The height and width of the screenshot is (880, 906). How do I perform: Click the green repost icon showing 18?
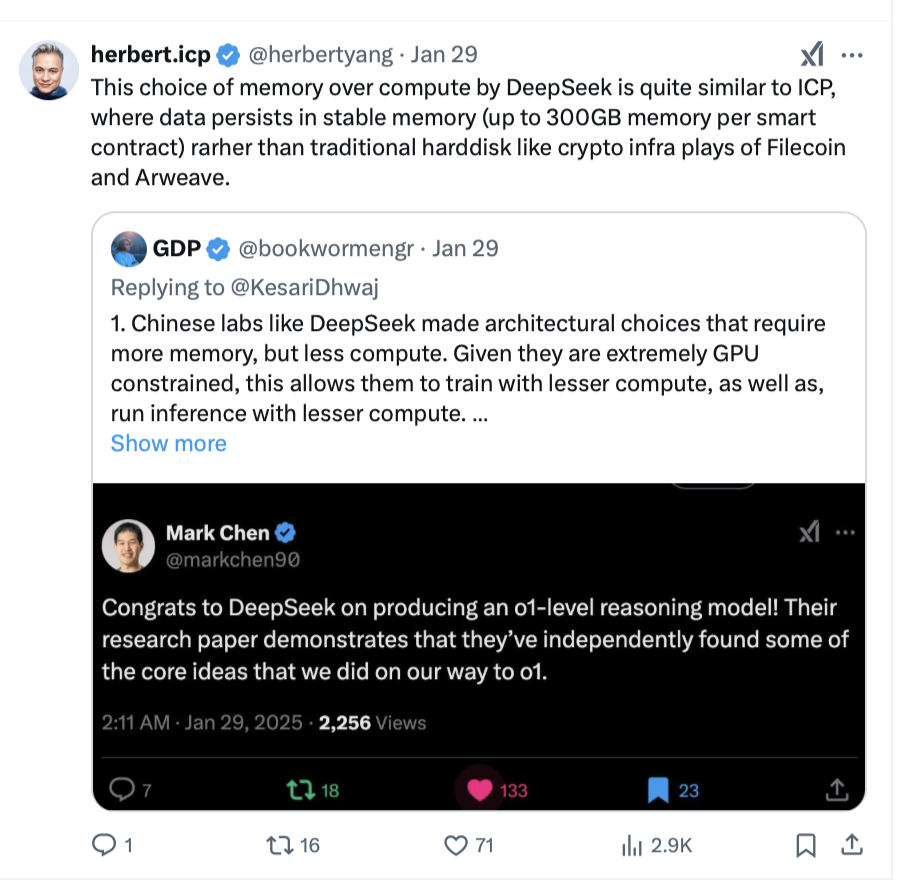298,790
